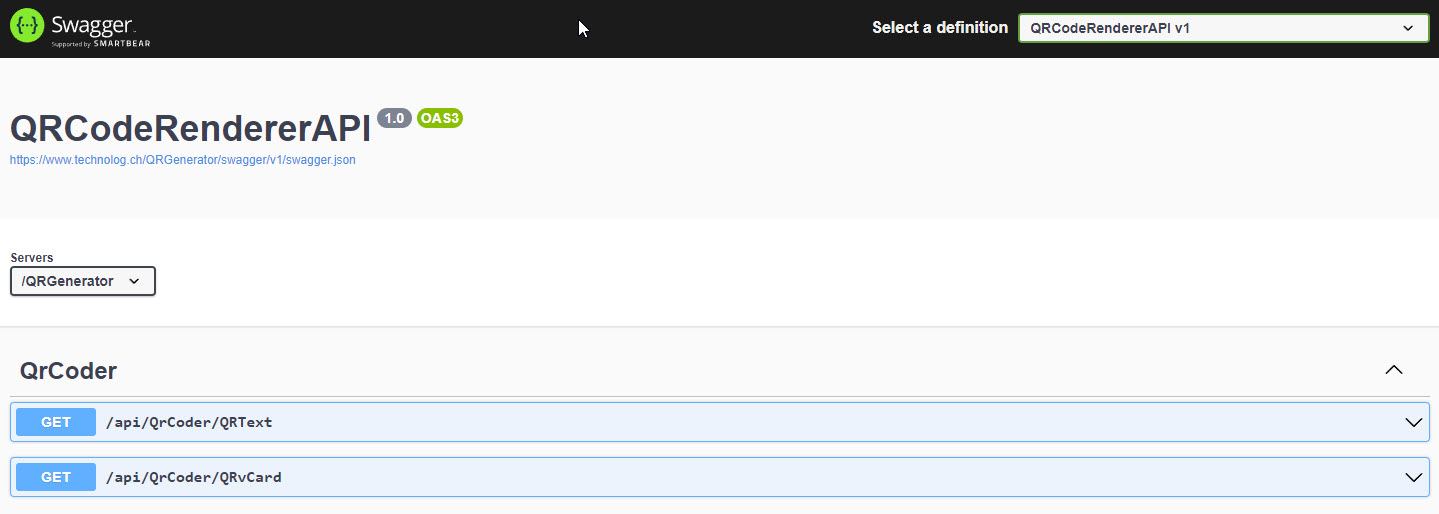
Task: Select the /api/QrCoder/QRvCard path
Action: click(x=194, y=477)
